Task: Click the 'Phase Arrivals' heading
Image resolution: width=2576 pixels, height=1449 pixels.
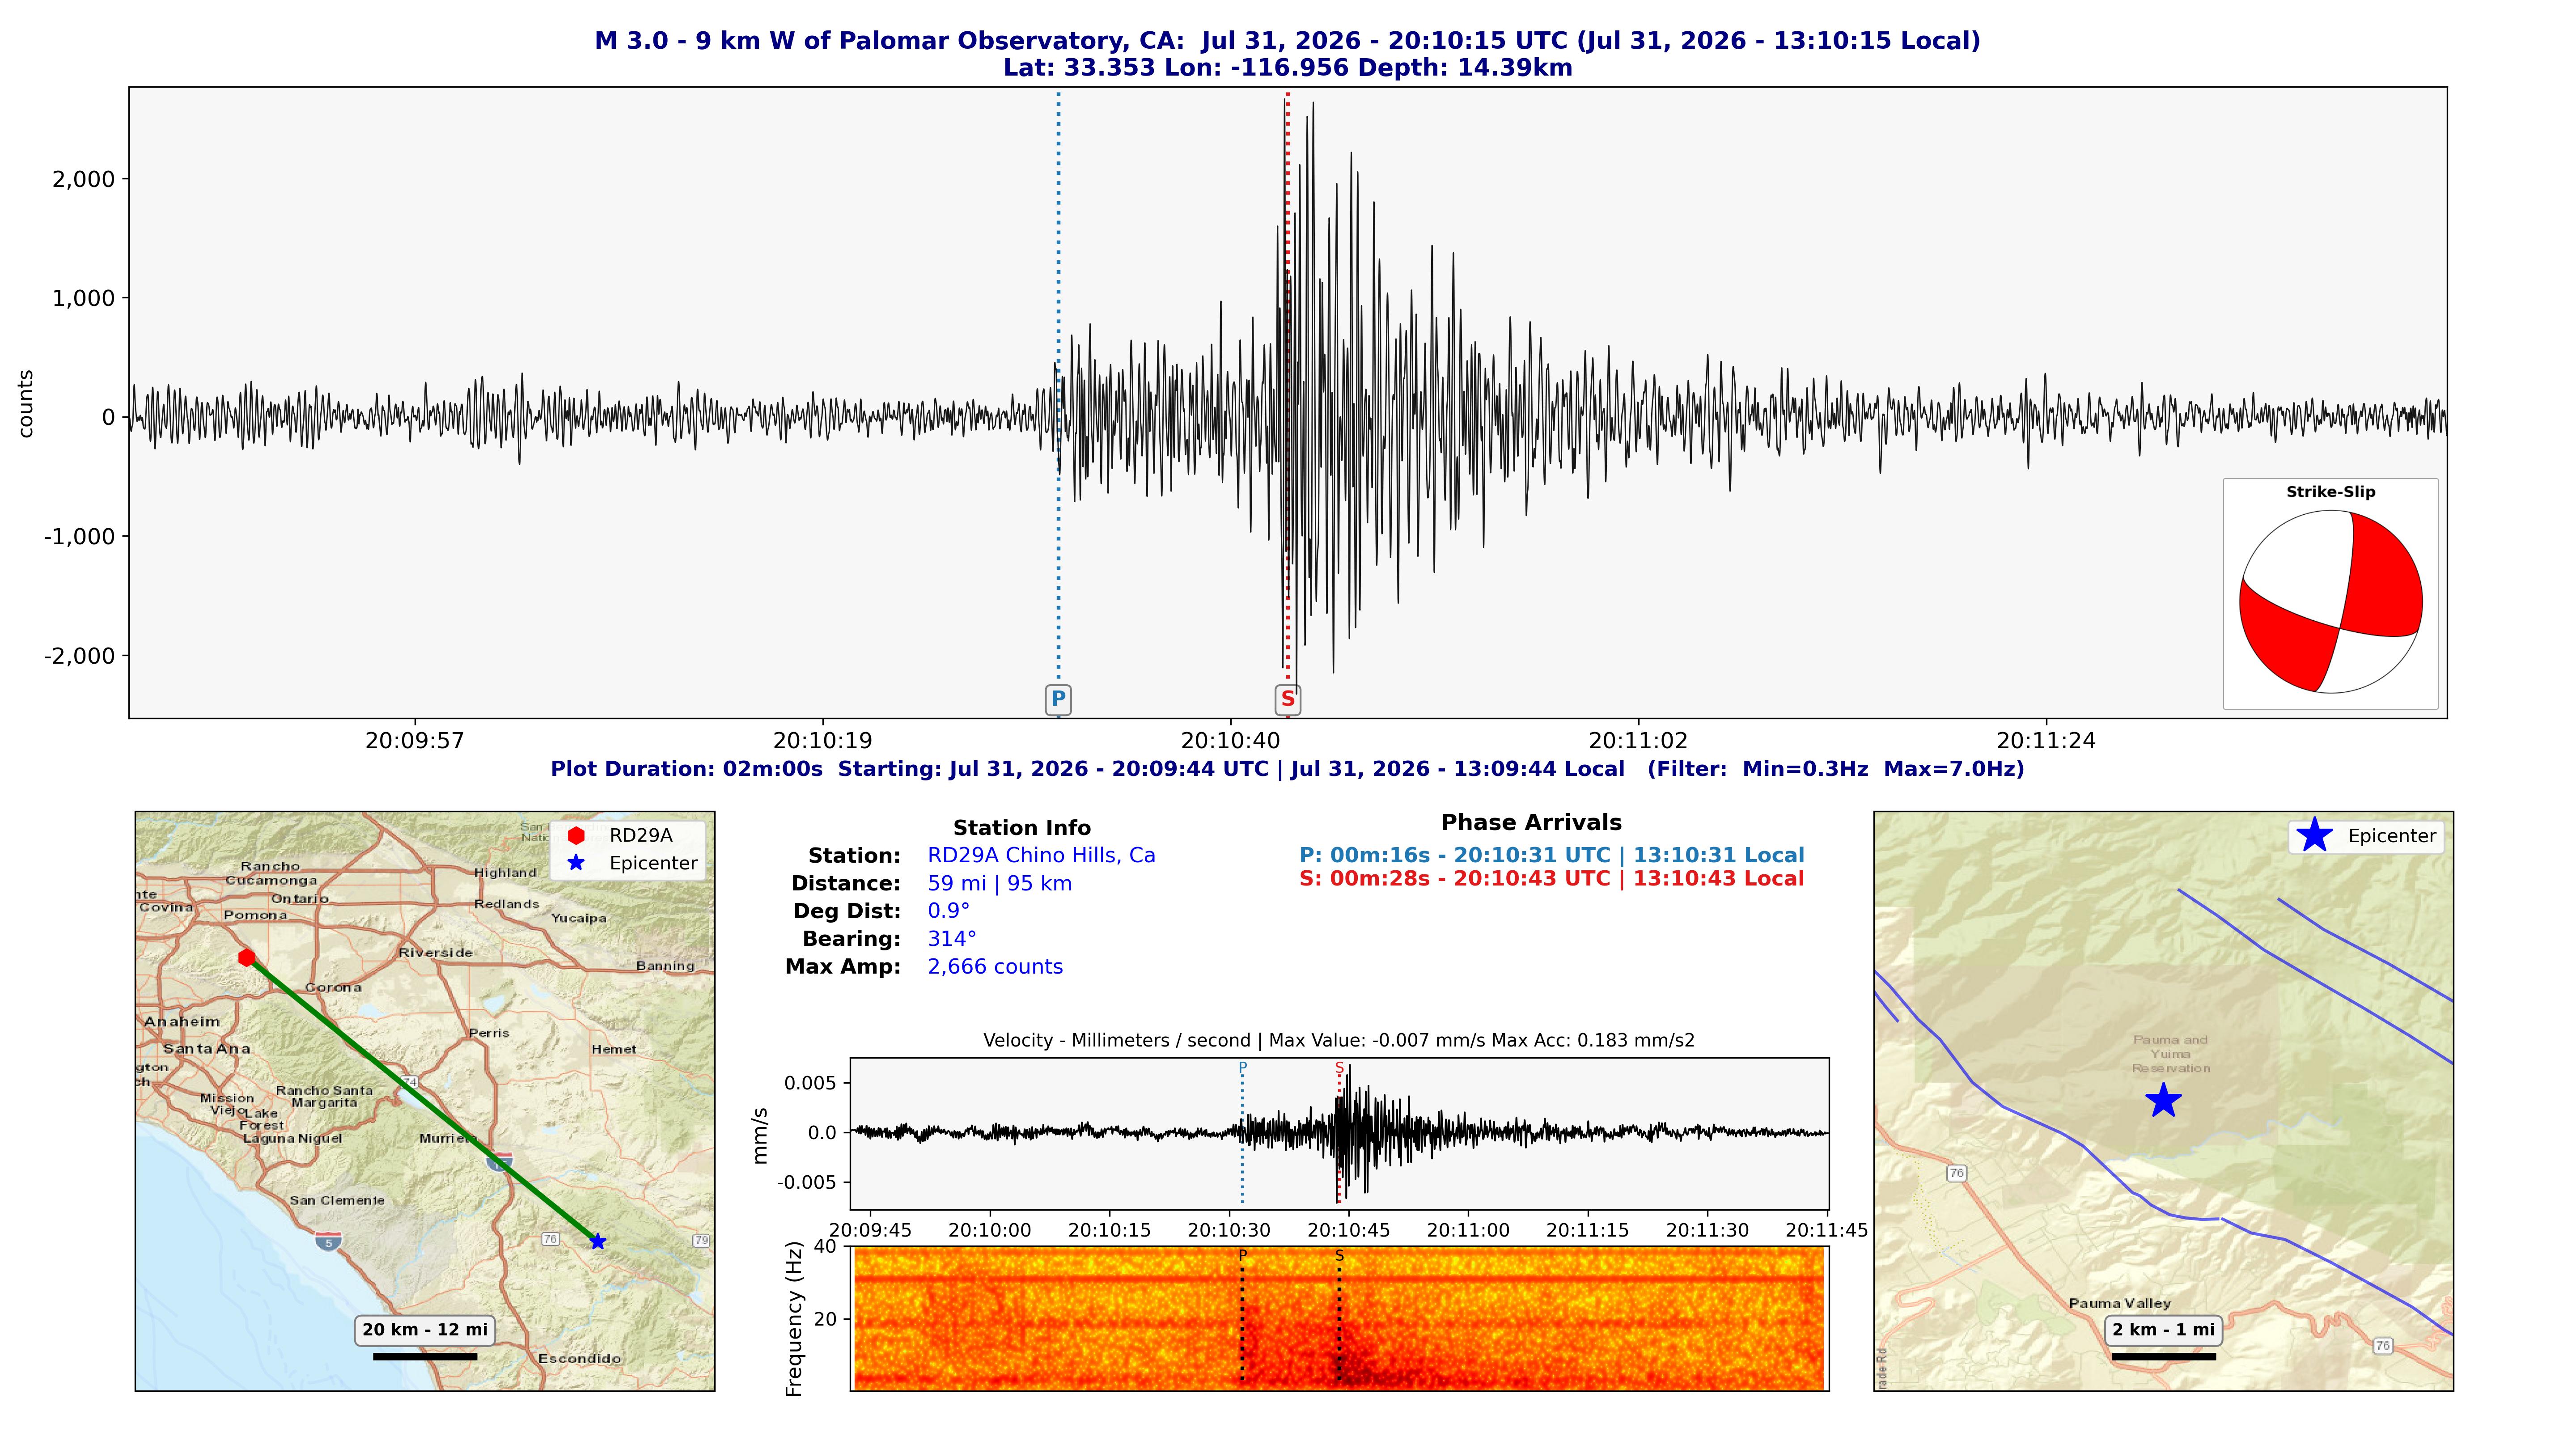Action: pyautogui.click(x=1531, y=823)
